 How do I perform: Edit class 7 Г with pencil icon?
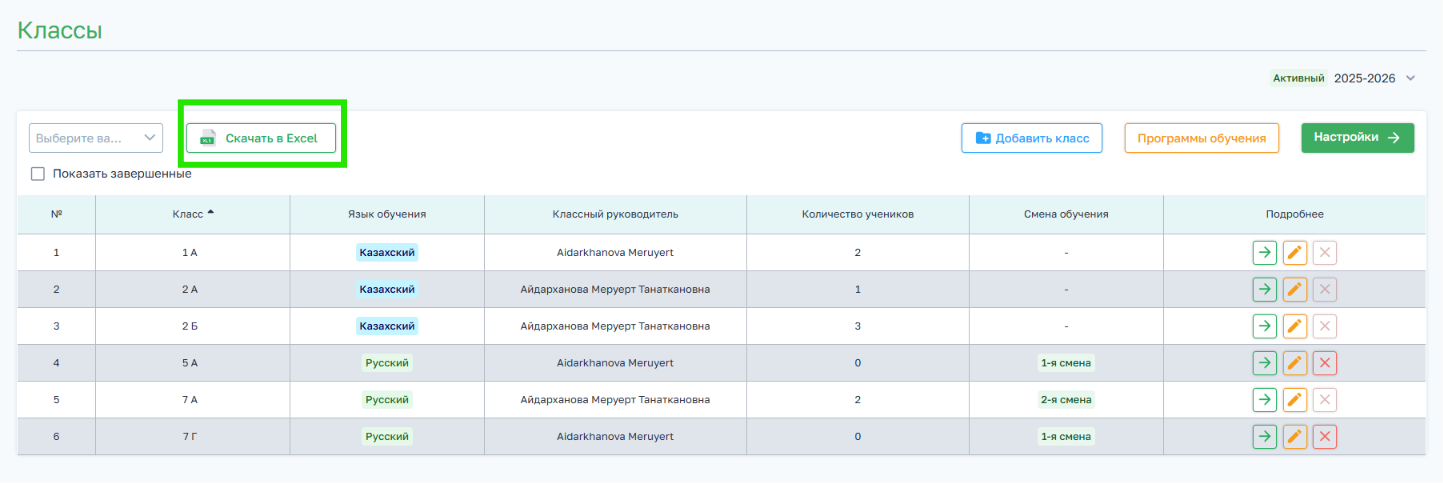(1295, 437)
